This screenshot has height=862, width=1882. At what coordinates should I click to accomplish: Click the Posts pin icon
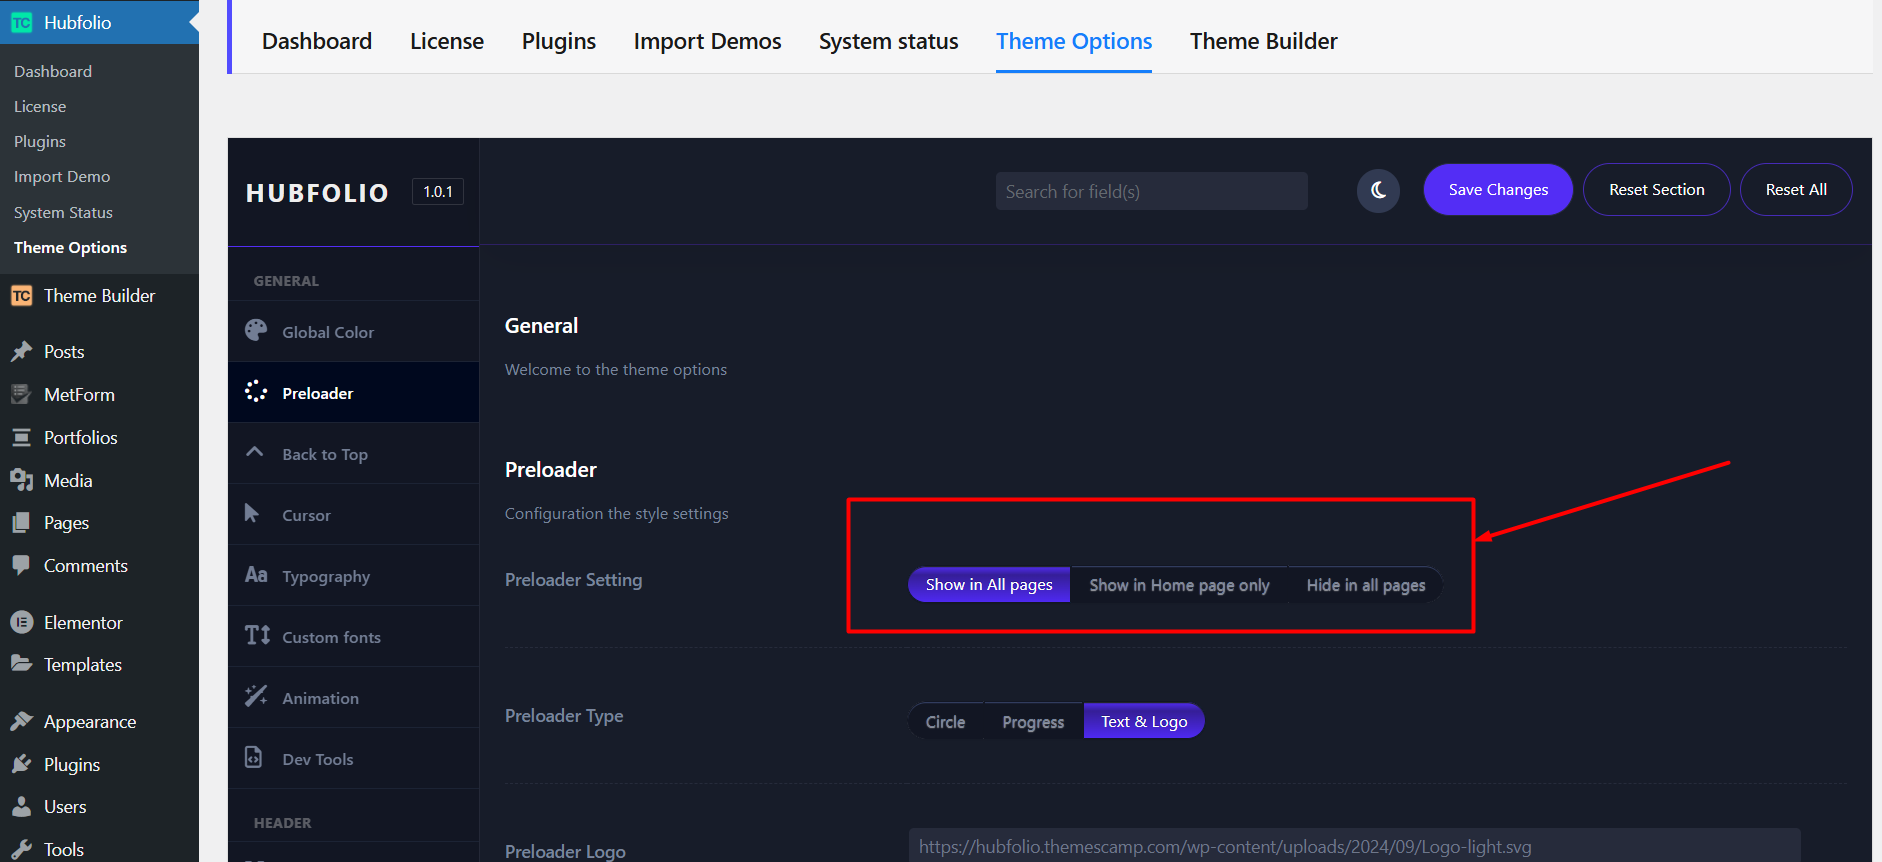(x=22, y=352)
